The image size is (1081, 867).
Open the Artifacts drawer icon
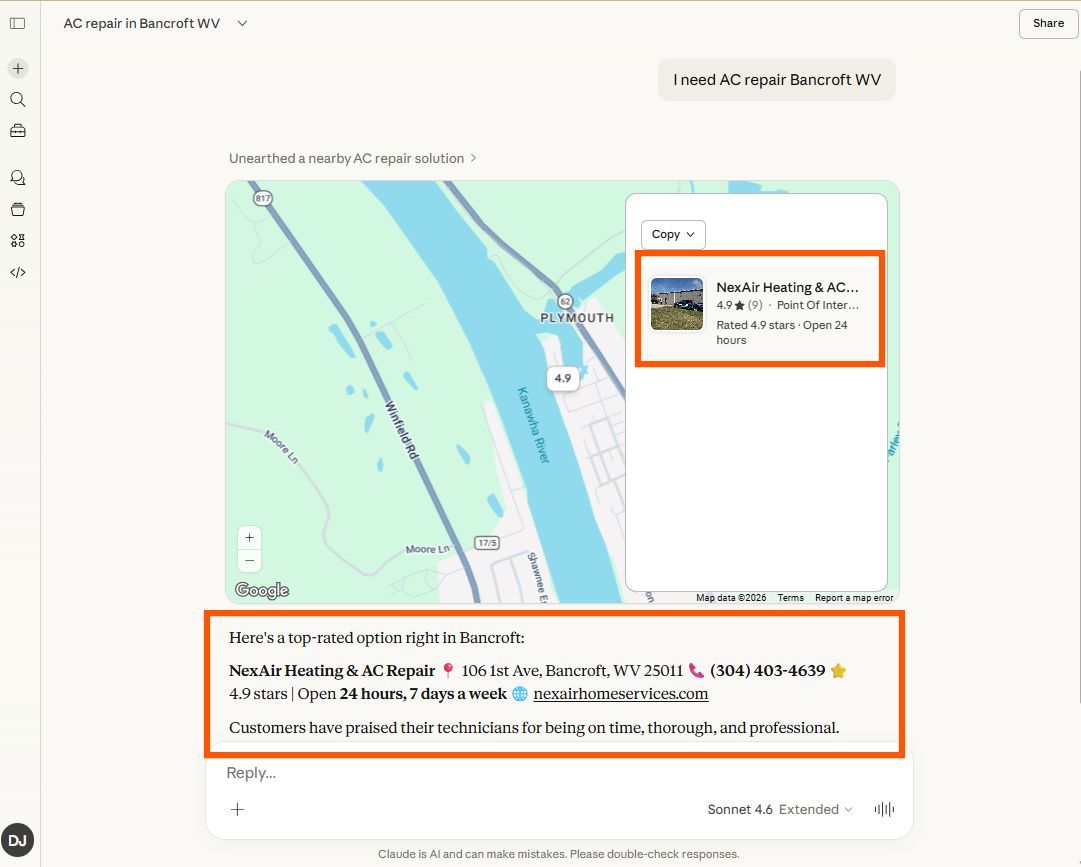(17, 209)
